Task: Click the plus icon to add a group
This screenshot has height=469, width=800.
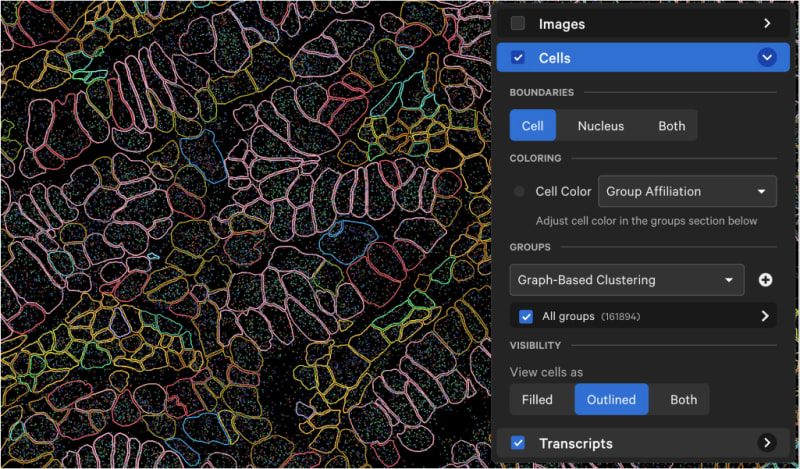Action: point(765,280)
